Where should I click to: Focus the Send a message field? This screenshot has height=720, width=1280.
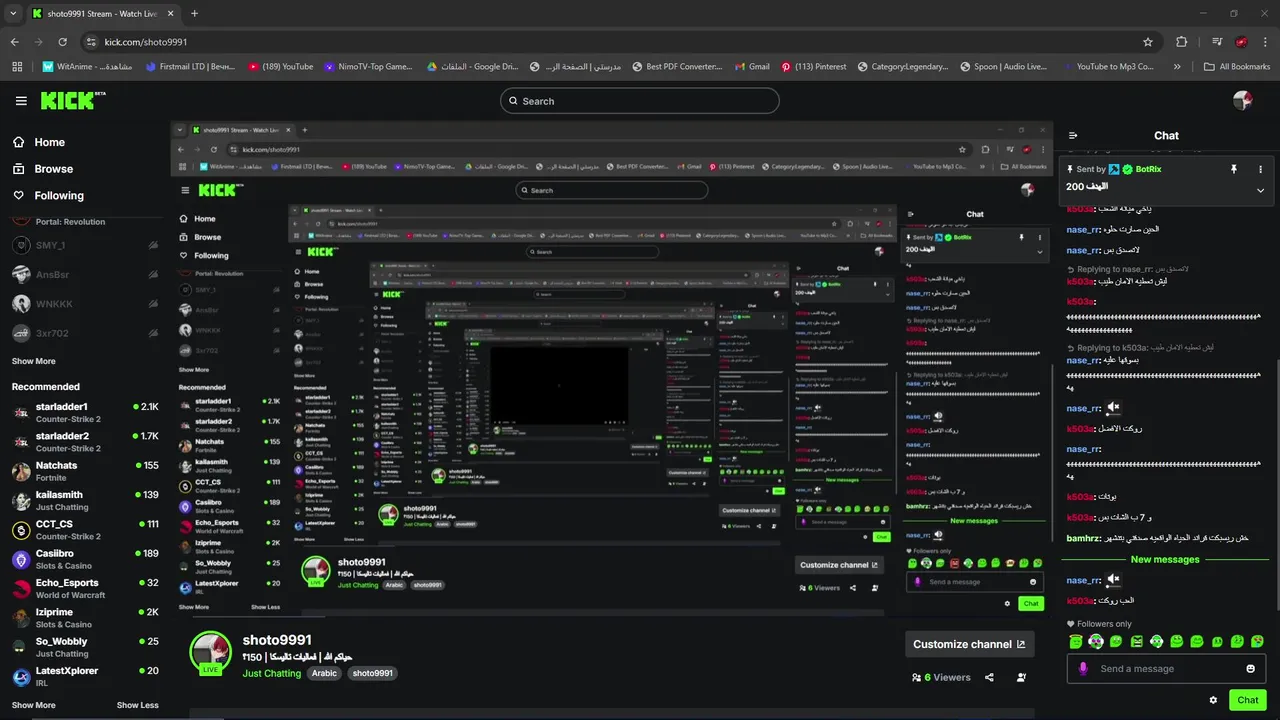pos(1166,669)
